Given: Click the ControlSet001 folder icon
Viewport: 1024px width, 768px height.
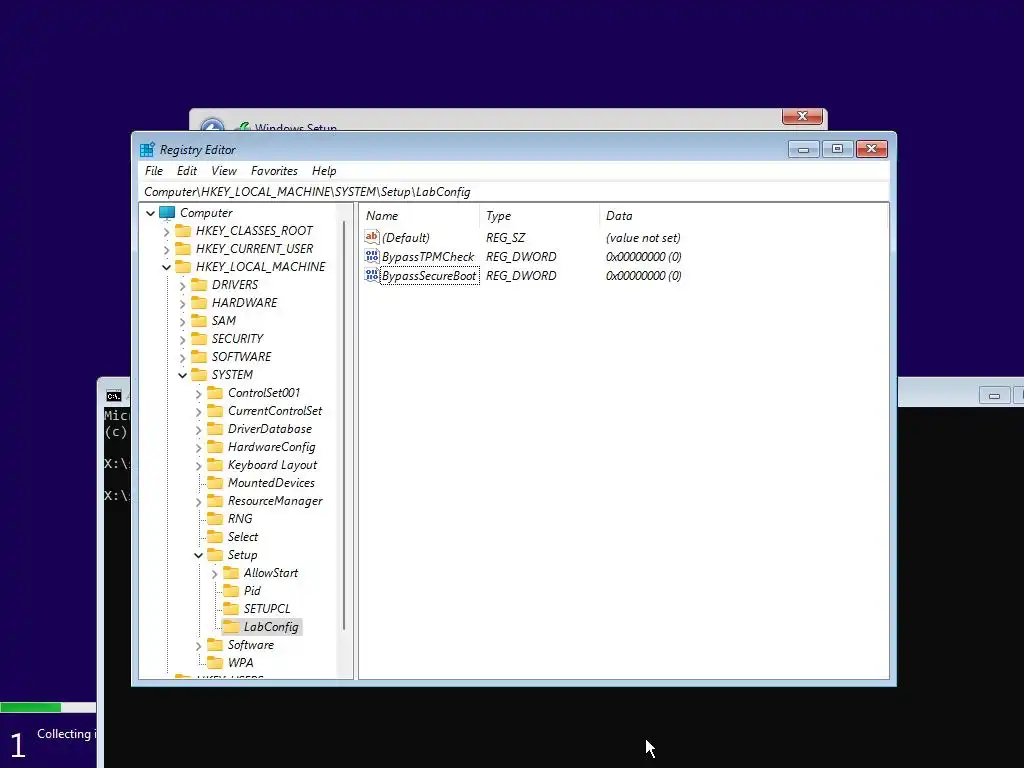Looking at the screenshot, I should tap(215, 392).
